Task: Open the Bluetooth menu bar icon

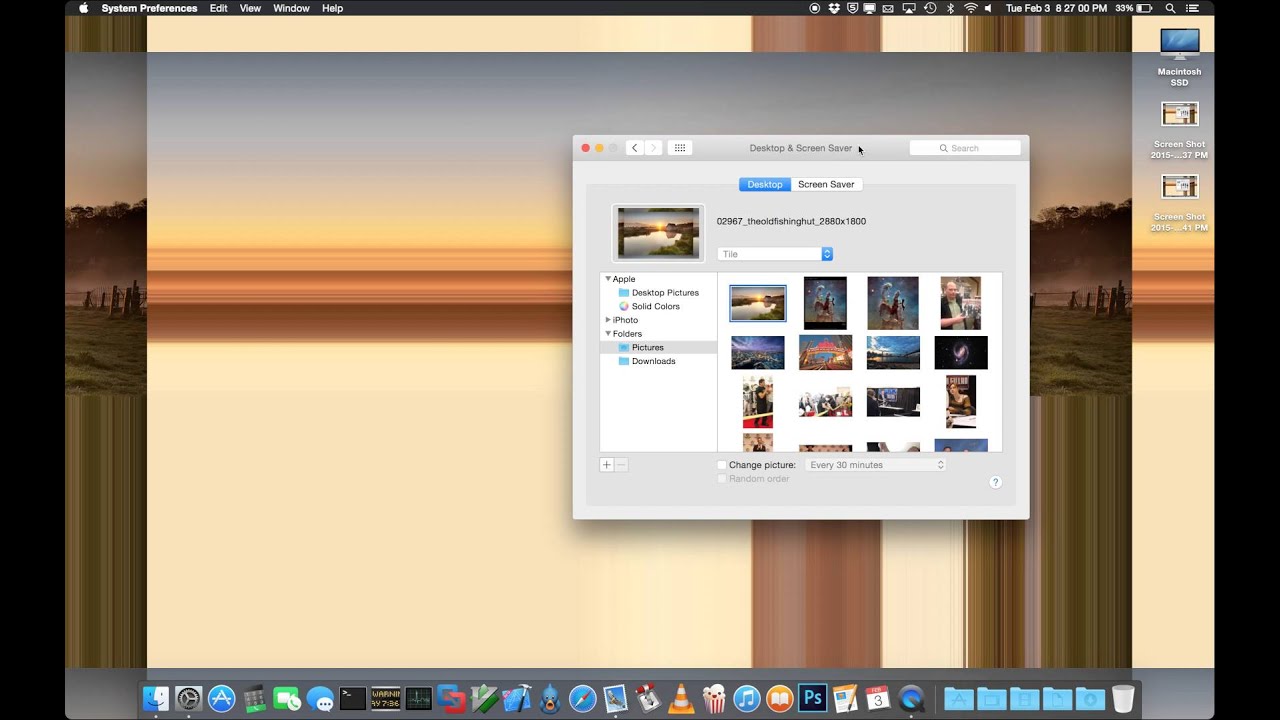Action: click(948, 8)
